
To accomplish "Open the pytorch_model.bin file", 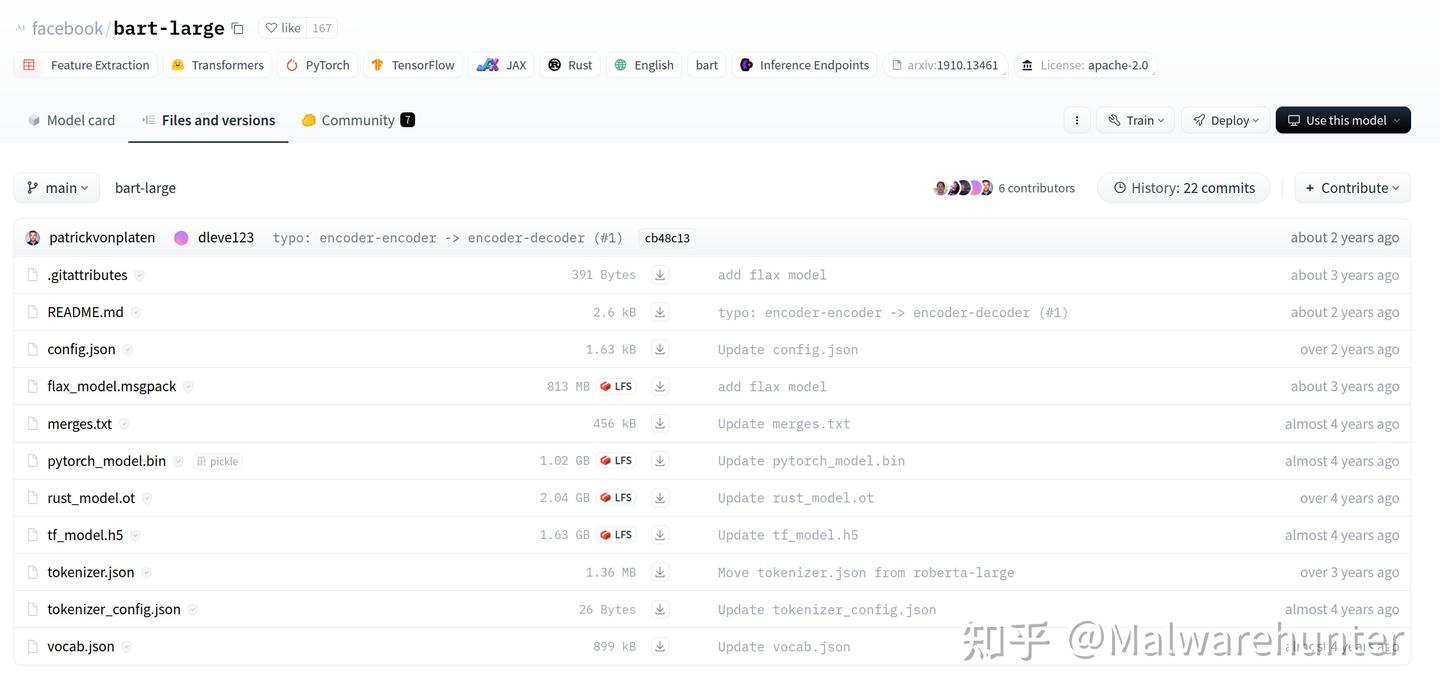I will tap(107, 461).
